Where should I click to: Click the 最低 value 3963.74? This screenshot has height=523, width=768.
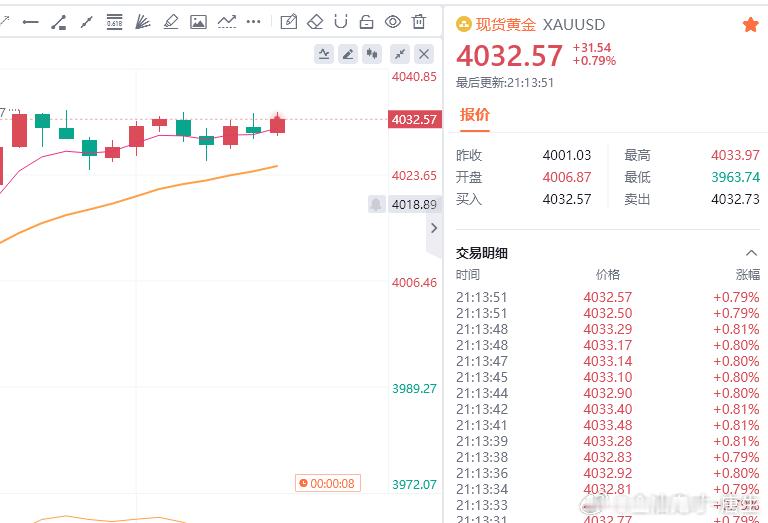[x=735, y=177]
